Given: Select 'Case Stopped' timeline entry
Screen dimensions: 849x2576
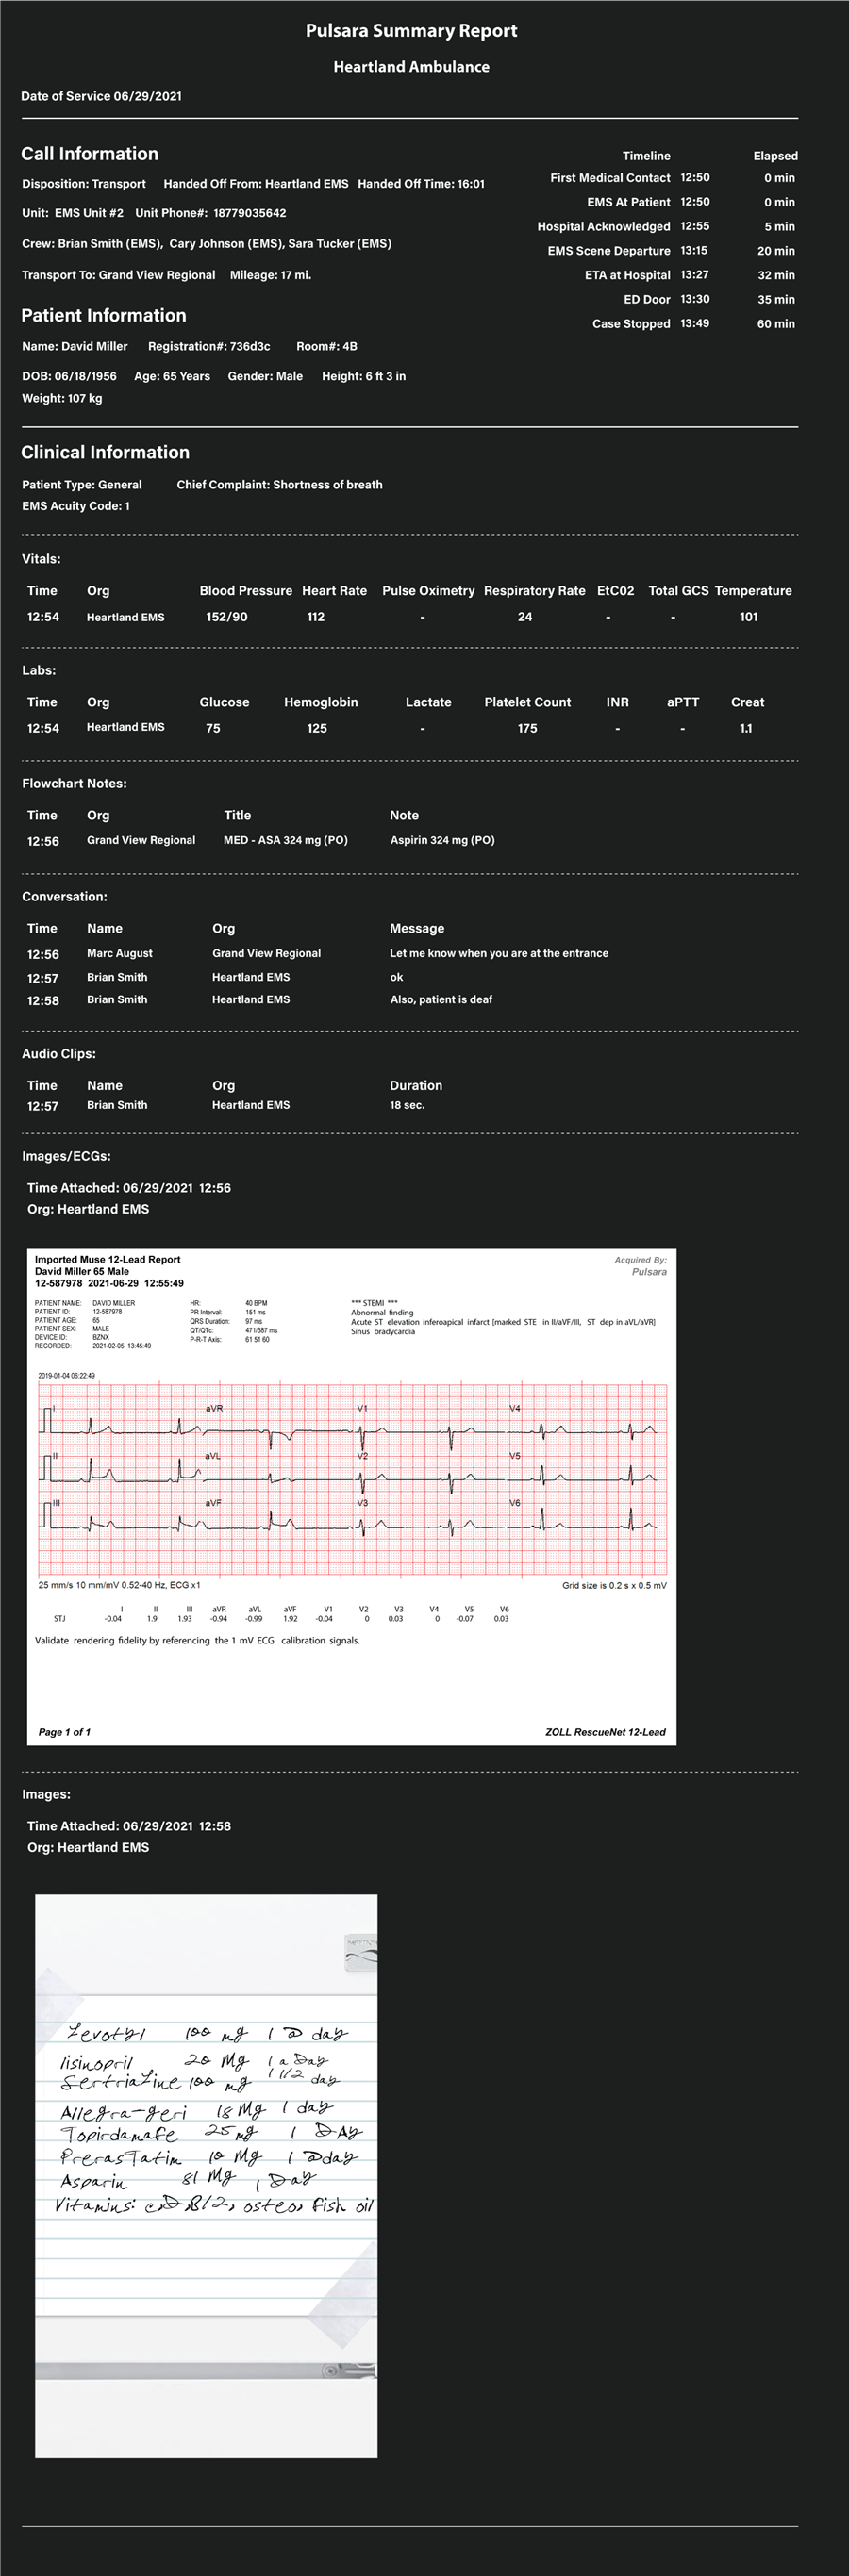Looking at the screenshot, I should tap(631, 324).
